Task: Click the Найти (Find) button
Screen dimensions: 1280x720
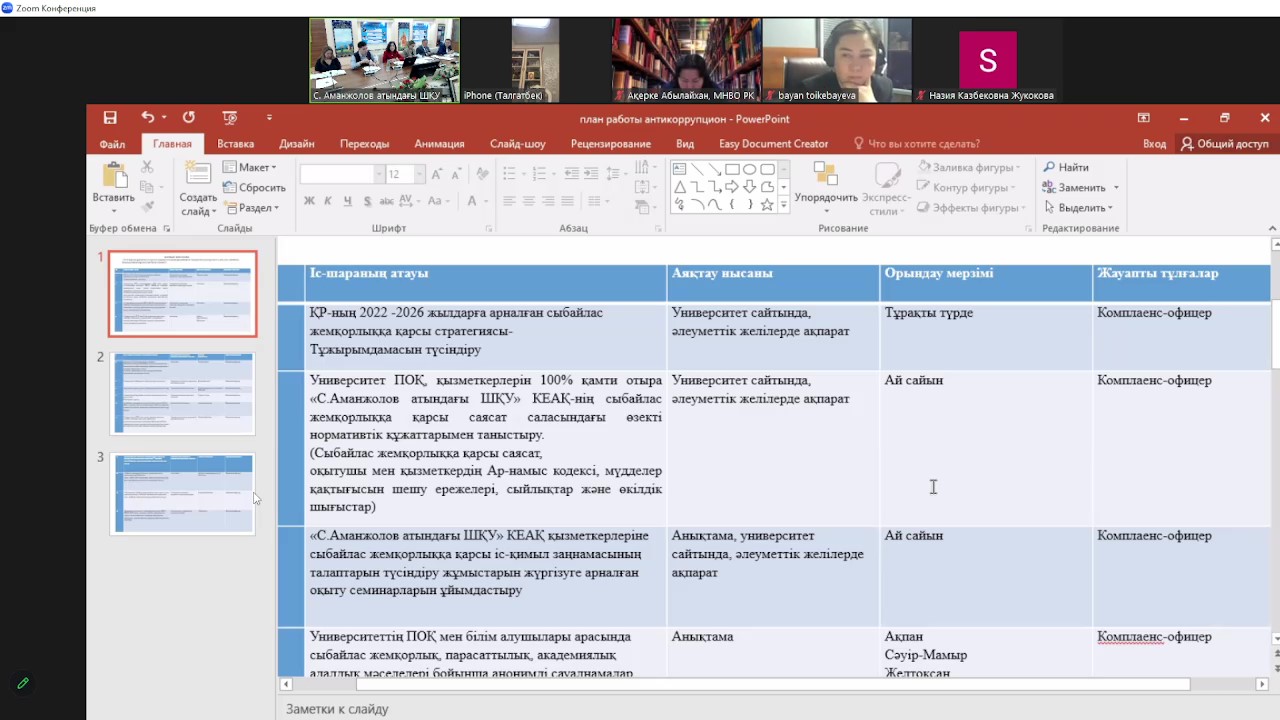Action: [x=1066, y=167]
